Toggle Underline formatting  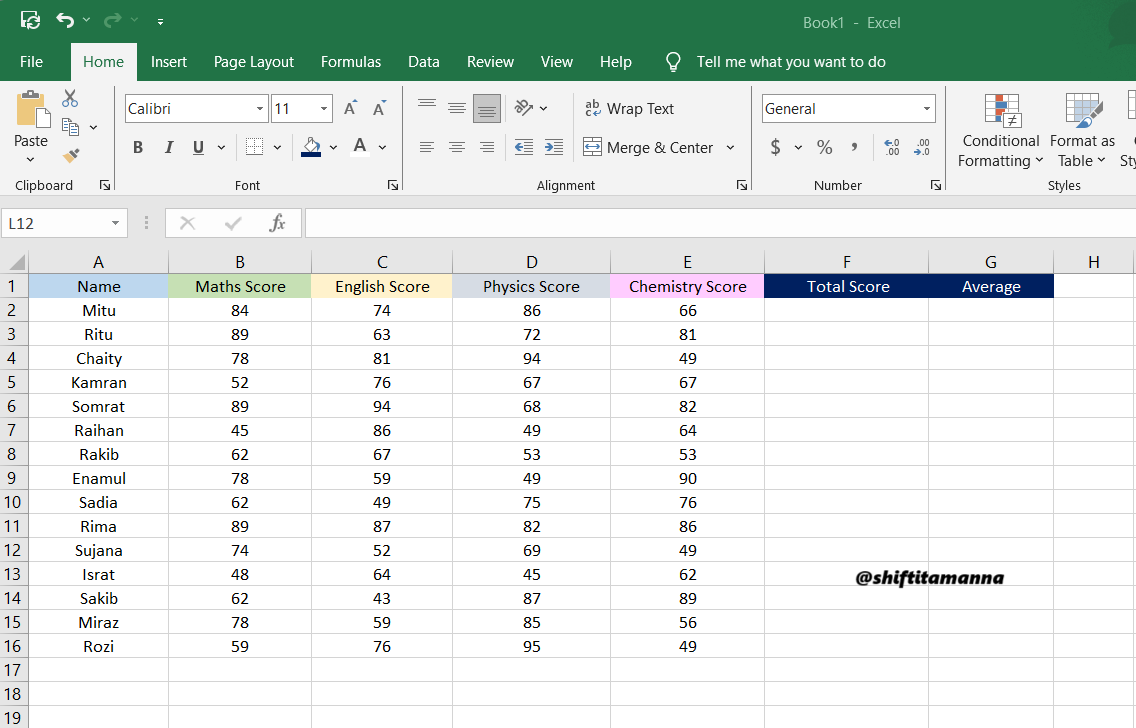pos(198,148)
